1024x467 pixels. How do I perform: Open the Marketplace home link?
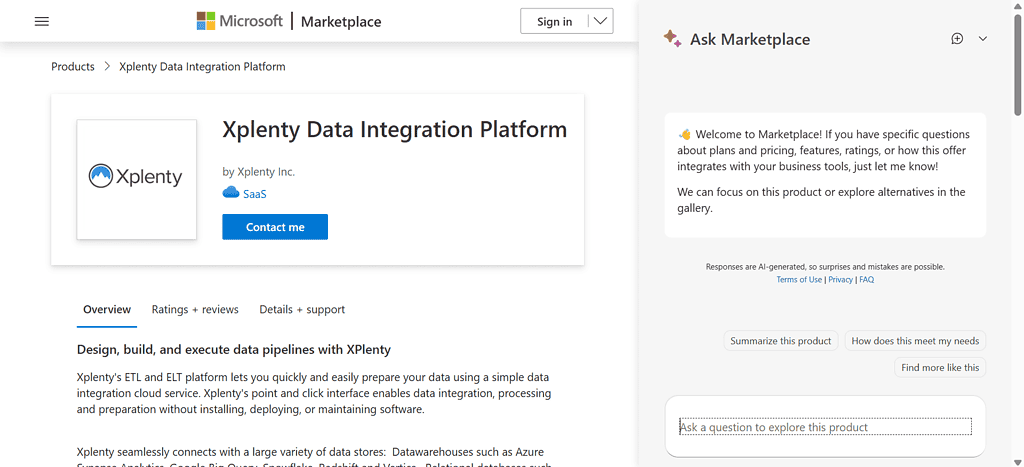[341, 22]
